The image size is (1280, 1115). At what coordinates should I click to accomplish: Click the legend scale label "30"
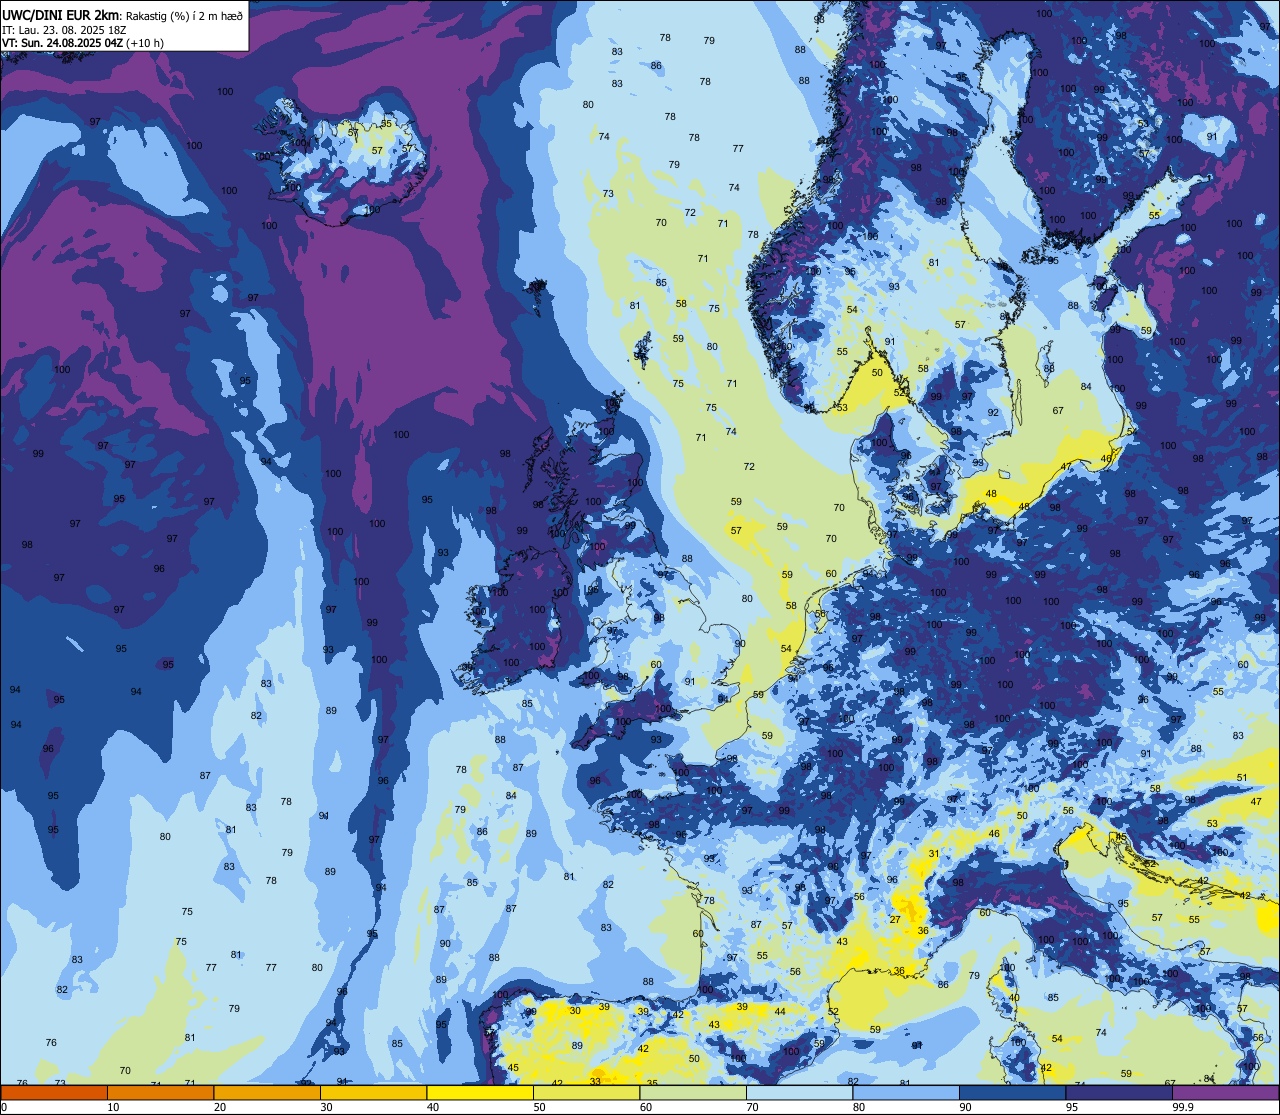pos(326,1107)
